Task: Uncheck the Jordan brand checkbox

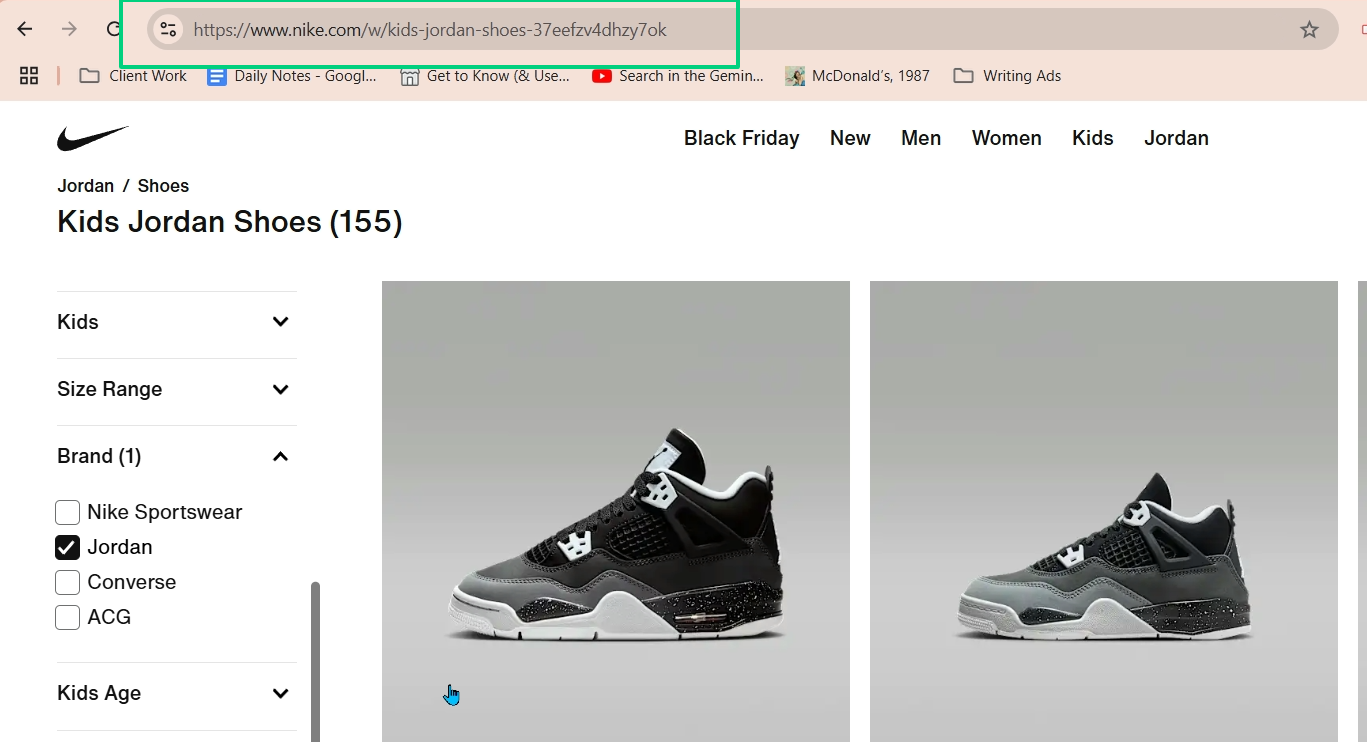Action: pos(67,547)
